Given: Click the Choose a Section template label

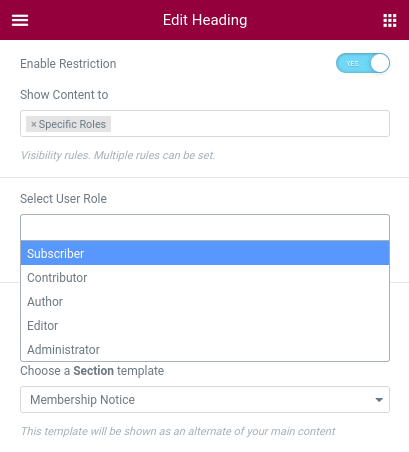Looking at the screenshot, I should pyautogui.click(x=92, y=371).
